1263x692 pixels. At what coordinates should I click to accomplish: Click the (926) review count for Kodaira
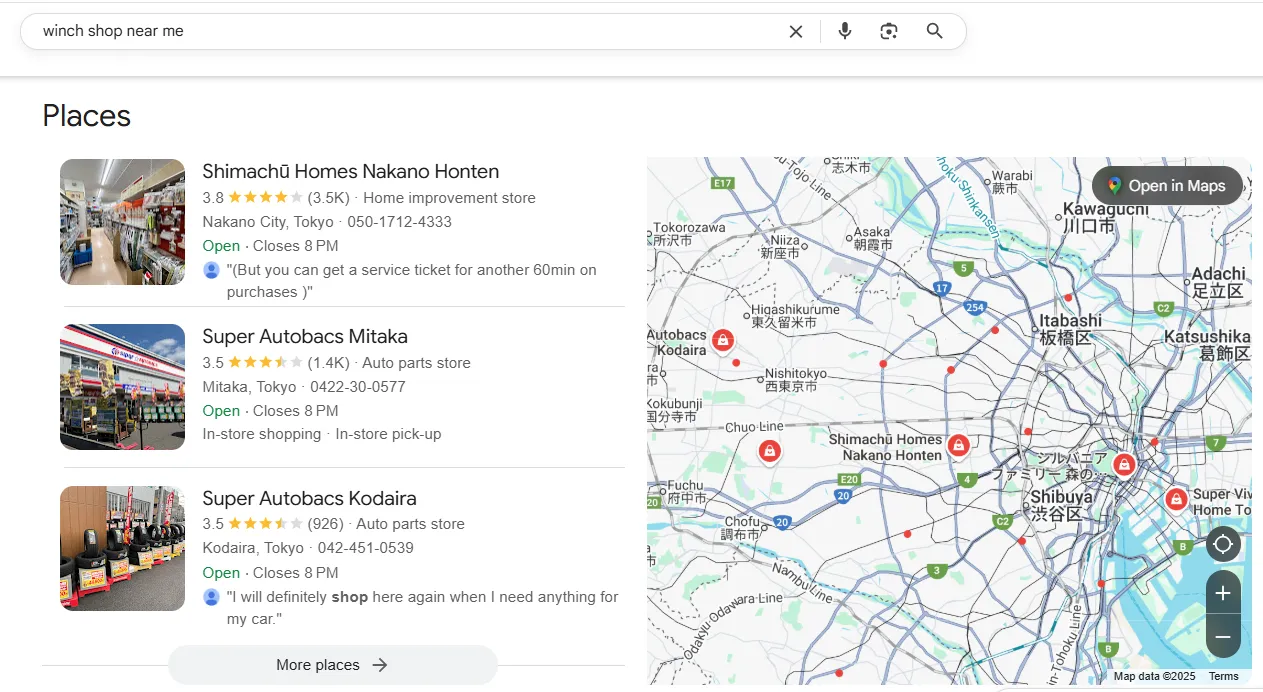326,524
